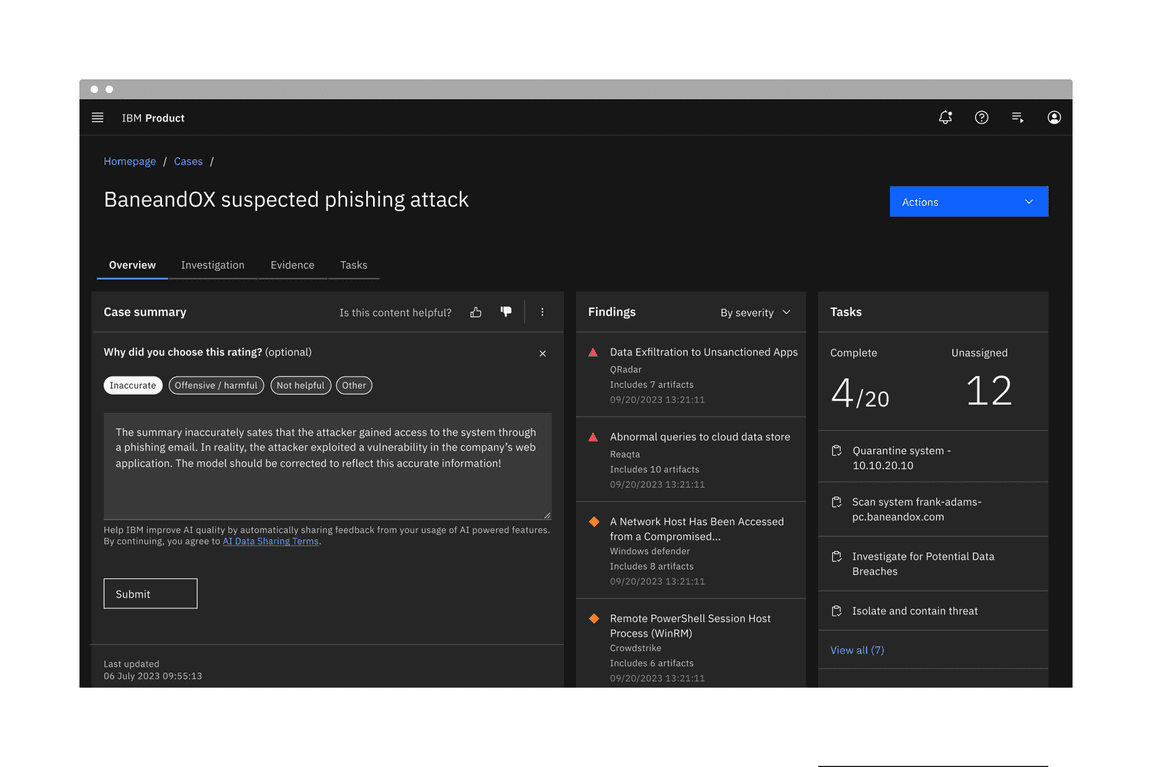Open the Case summary overflow menu
This screenshot has width=1152, height=767.
(542, 311)
